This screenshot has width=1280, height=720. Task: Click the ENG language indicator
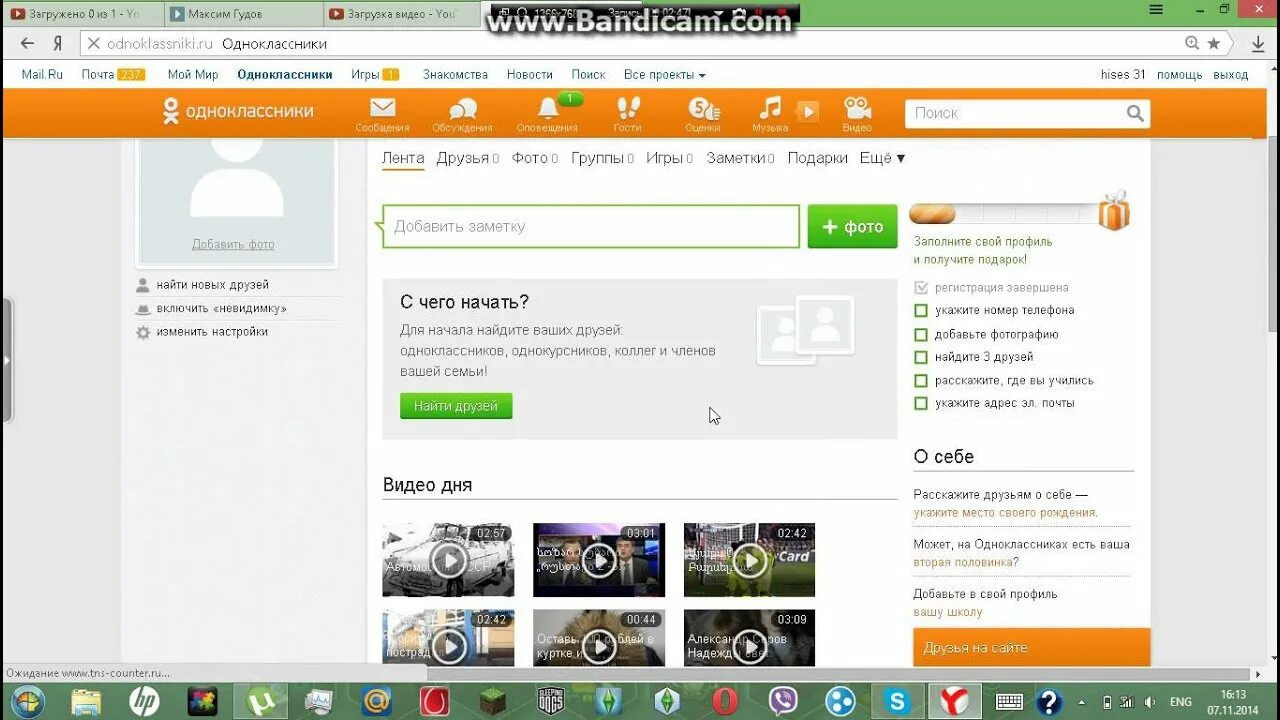point(1181,702)
